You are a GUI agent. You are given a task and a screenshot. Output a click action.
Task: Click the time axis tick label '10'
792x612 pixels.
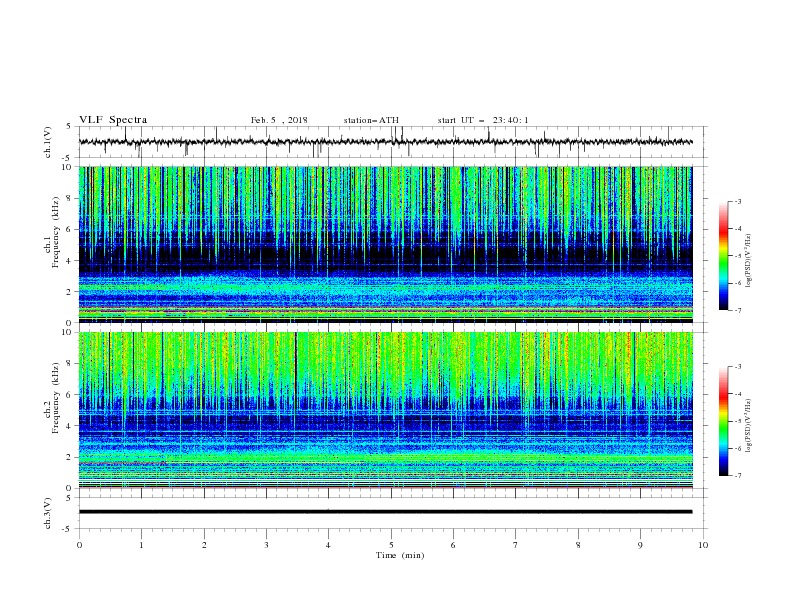point(703,545)
